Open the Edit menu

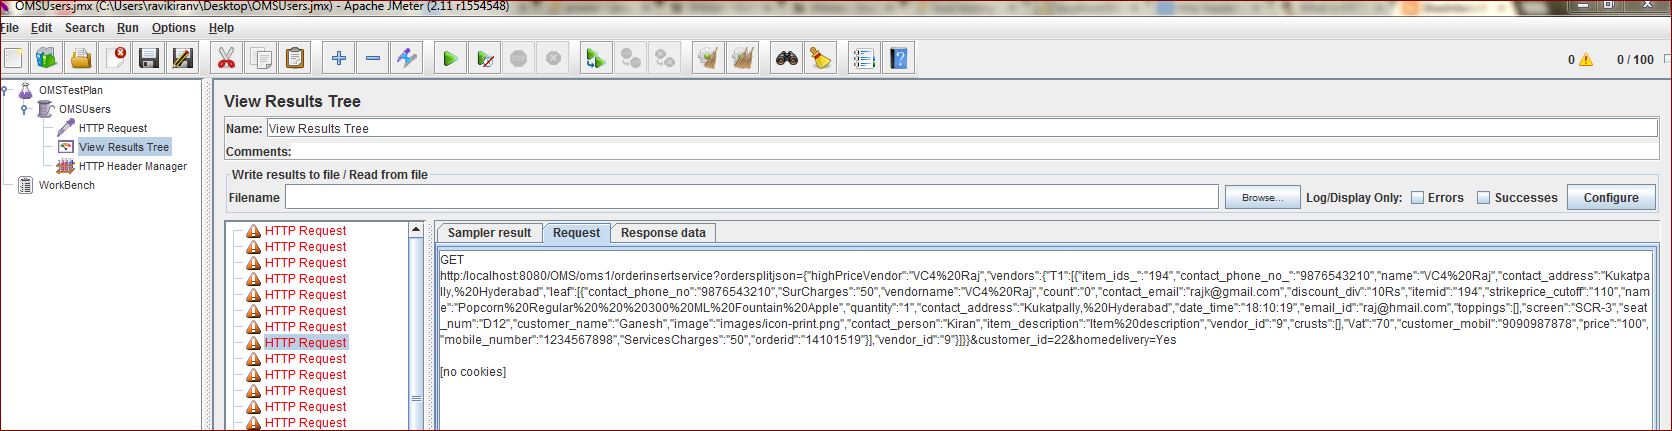pyautogui.click(x=41, y=28)
